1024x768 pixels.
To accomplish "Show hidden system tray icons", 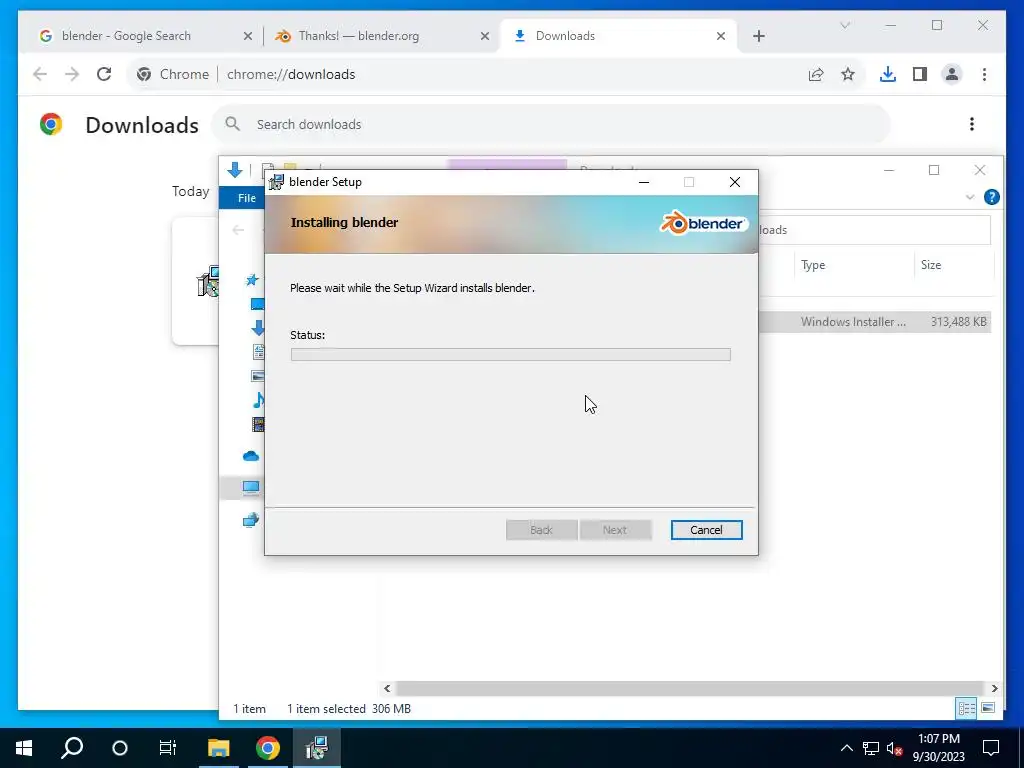I will point(846,748).
